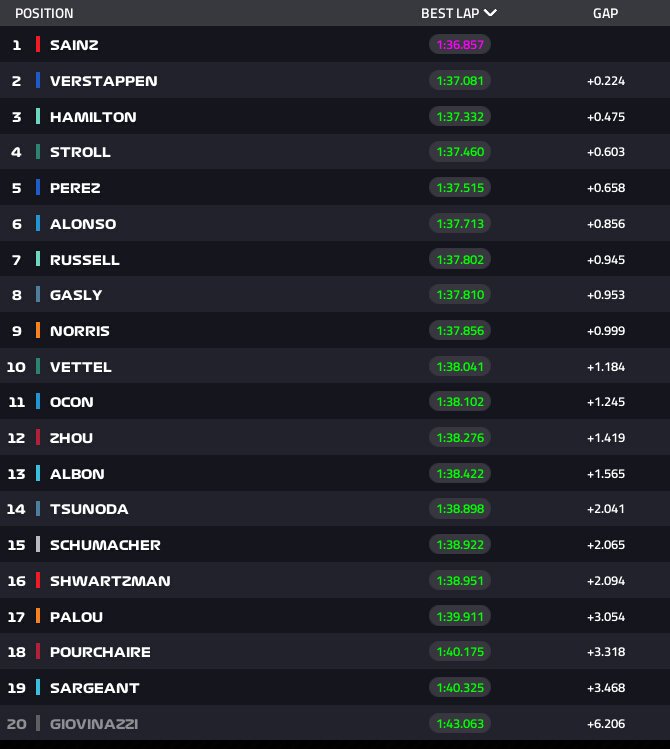
Task: Select the POURCHAIRE driver name
Action: [100, 652]
